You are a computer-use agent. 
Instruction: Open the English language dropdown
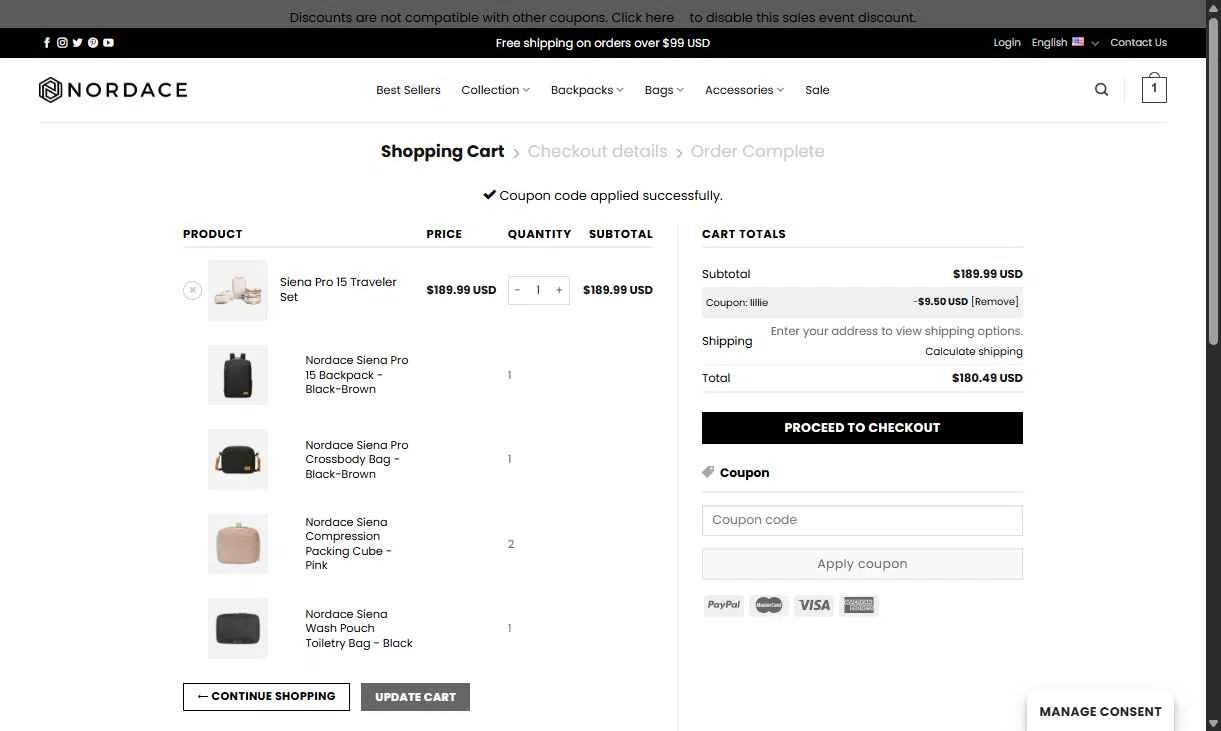[1065, 43]
